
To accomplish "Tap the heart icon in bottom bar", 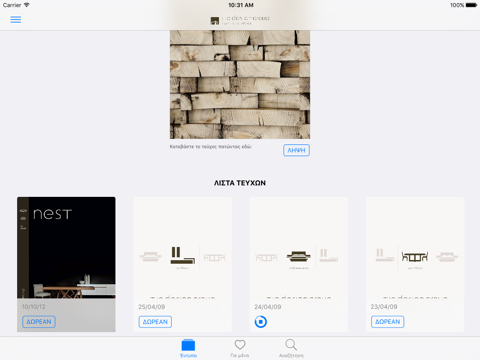I will (x=240, y=345).
